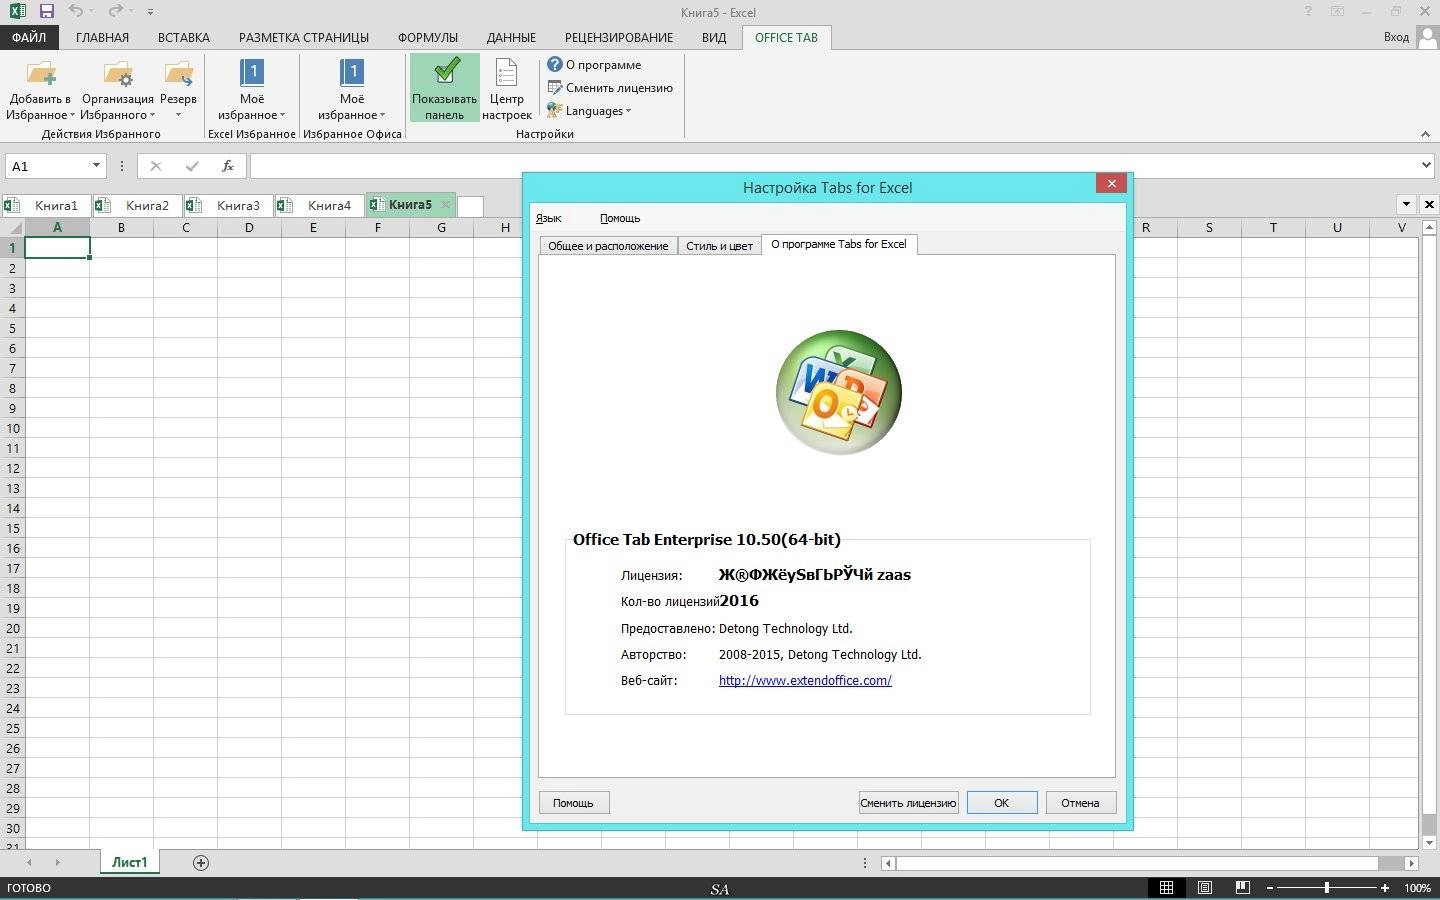Switch to Книга1 workbook tab

[46, 205]
